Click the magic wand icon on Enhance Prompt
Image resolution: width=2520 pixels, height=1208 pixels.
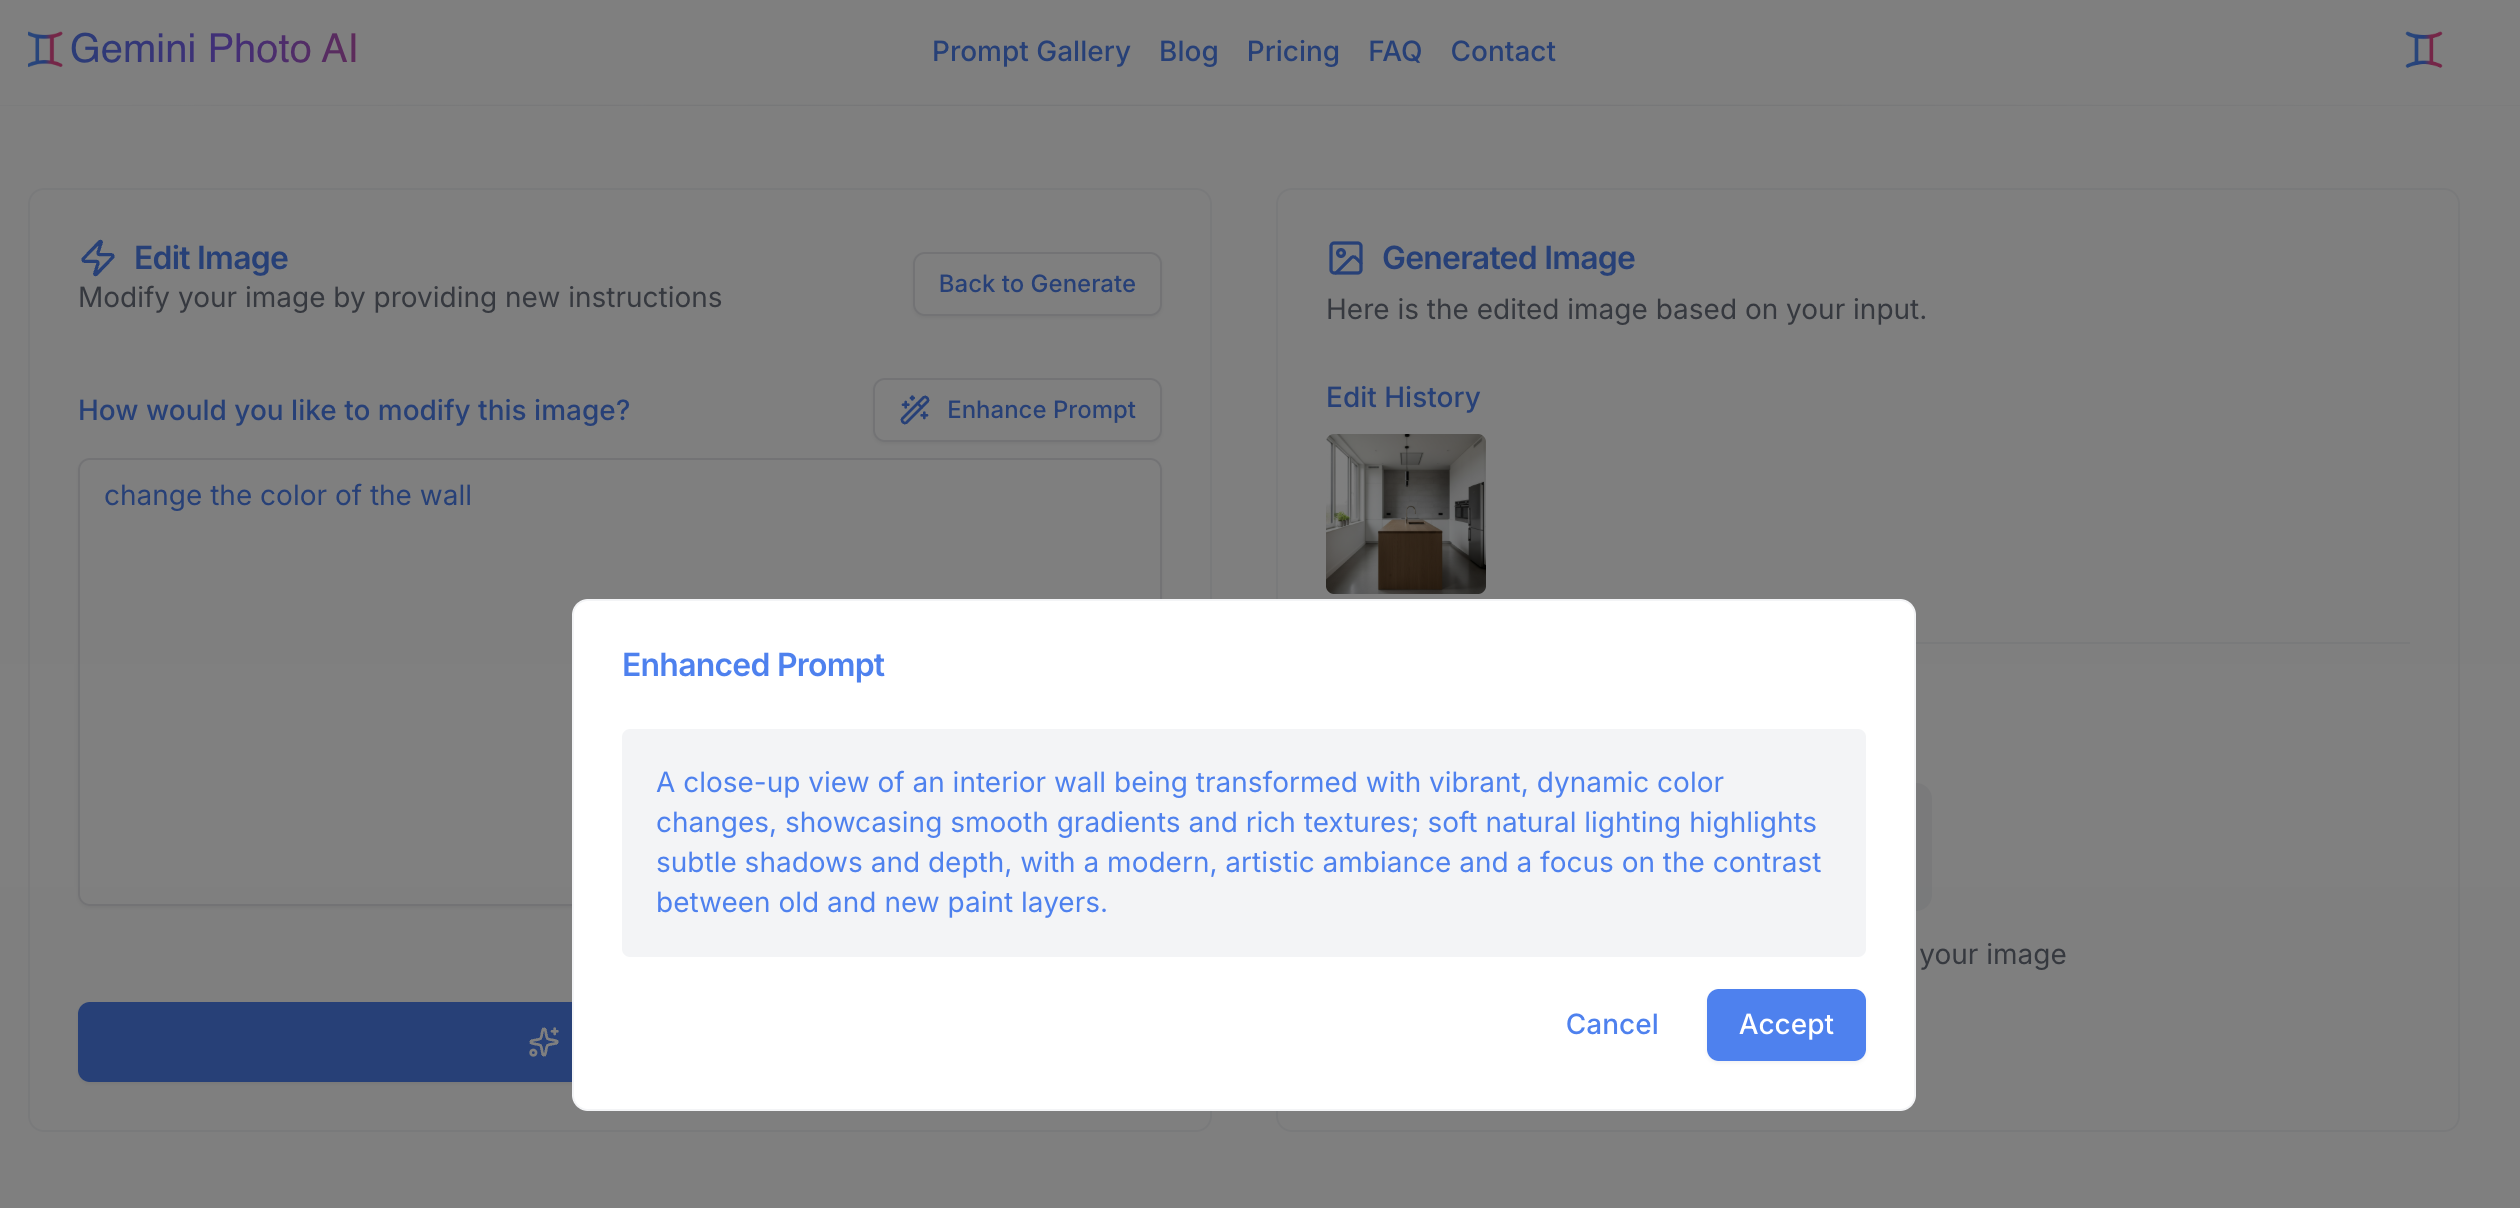click(x=915, y=410)
